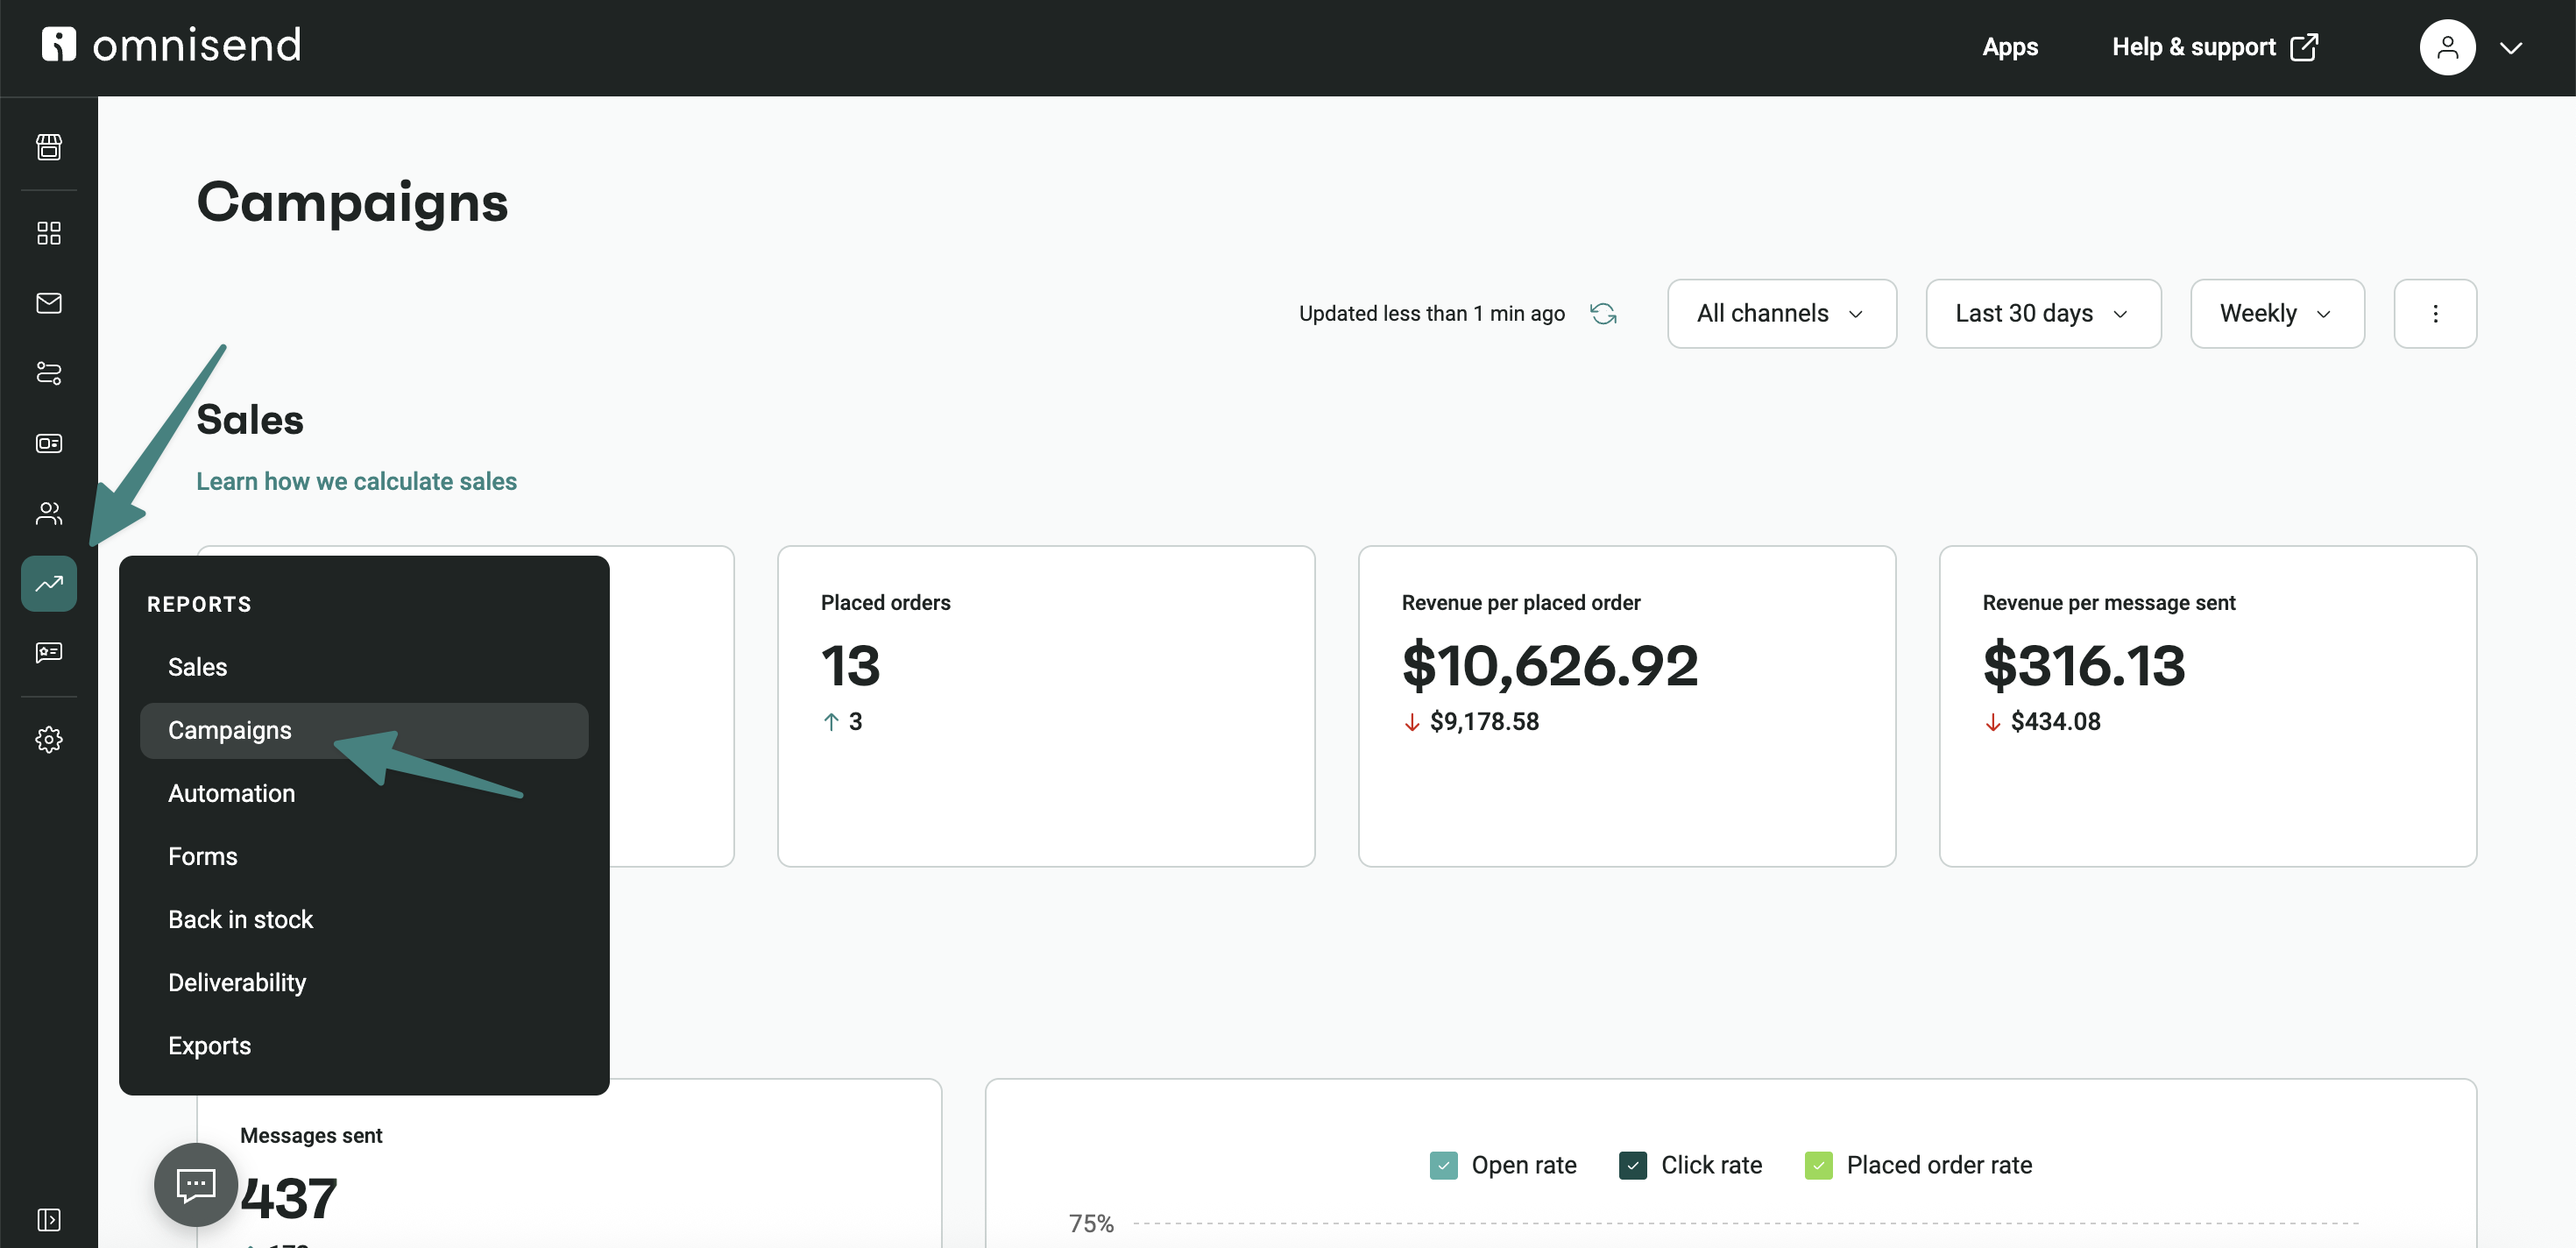The image size is (2576, 1248).
Task: Select the dashboard grid icon
Action: coord(48,233)
